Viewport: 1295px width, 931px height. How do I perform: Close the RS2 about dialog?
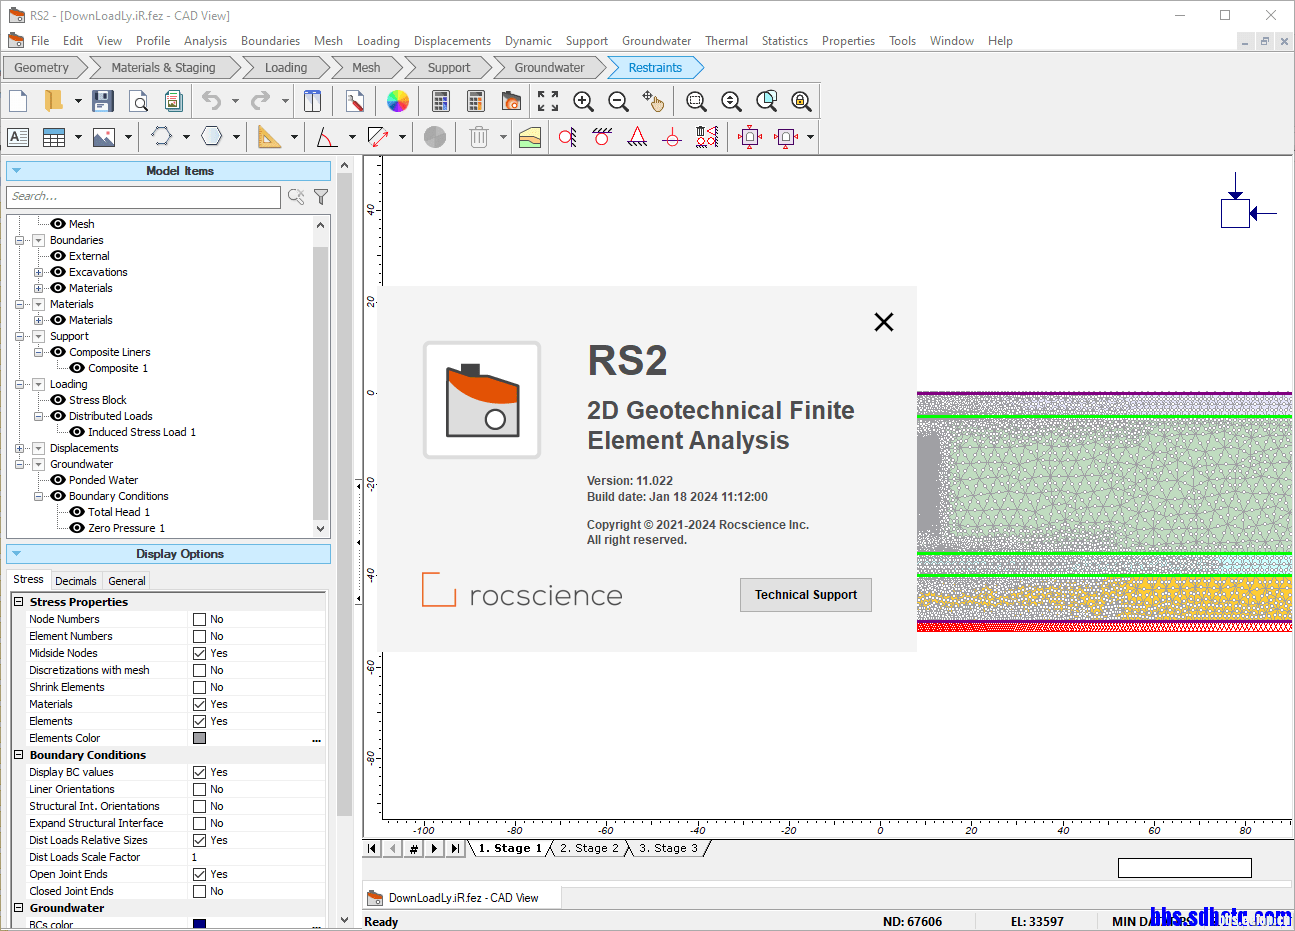tap(883, 322)
